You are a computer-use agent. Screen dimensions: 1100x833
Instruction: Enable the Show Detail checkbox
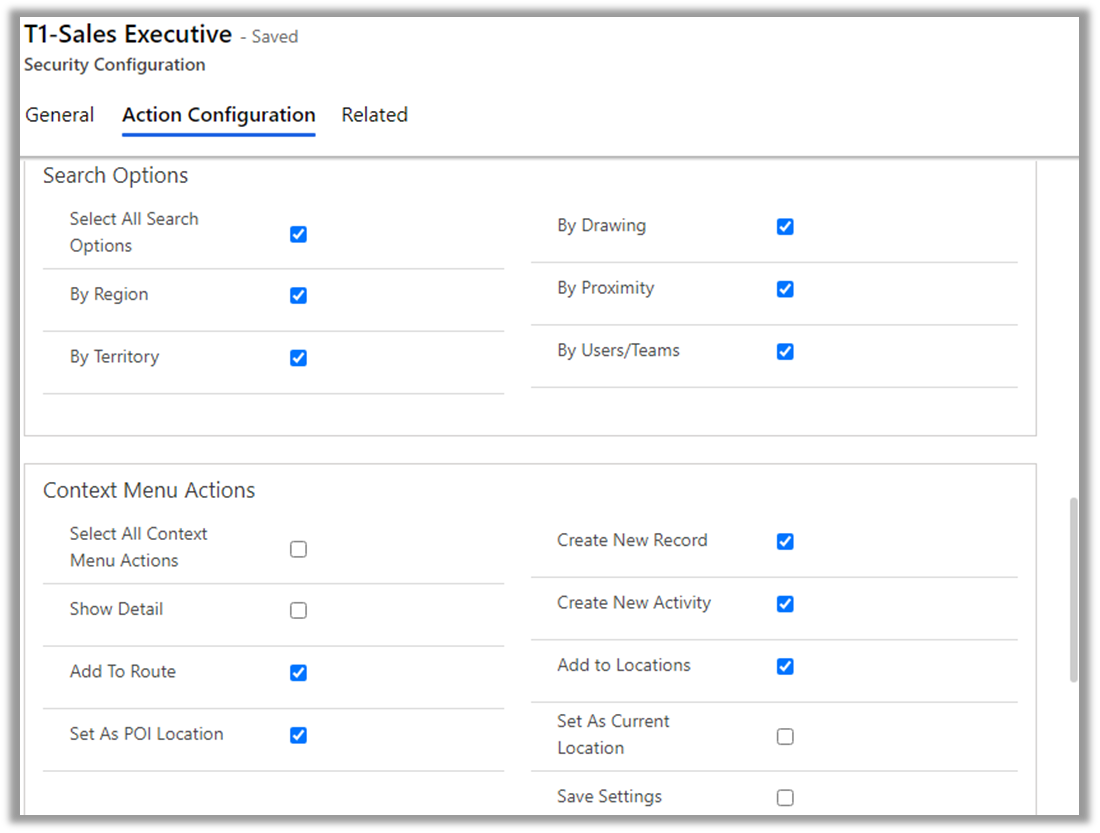298,611
